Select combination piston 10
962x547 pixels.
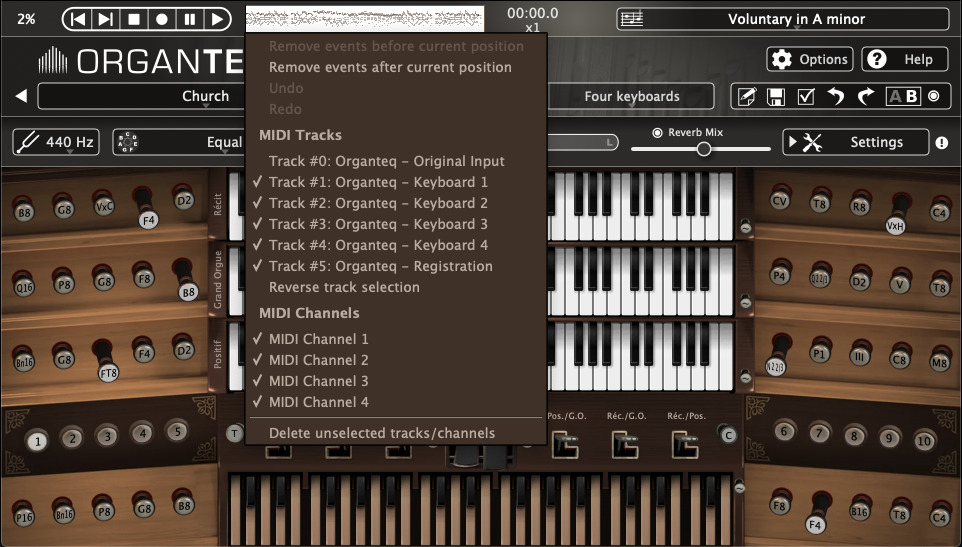click(924, 441)
